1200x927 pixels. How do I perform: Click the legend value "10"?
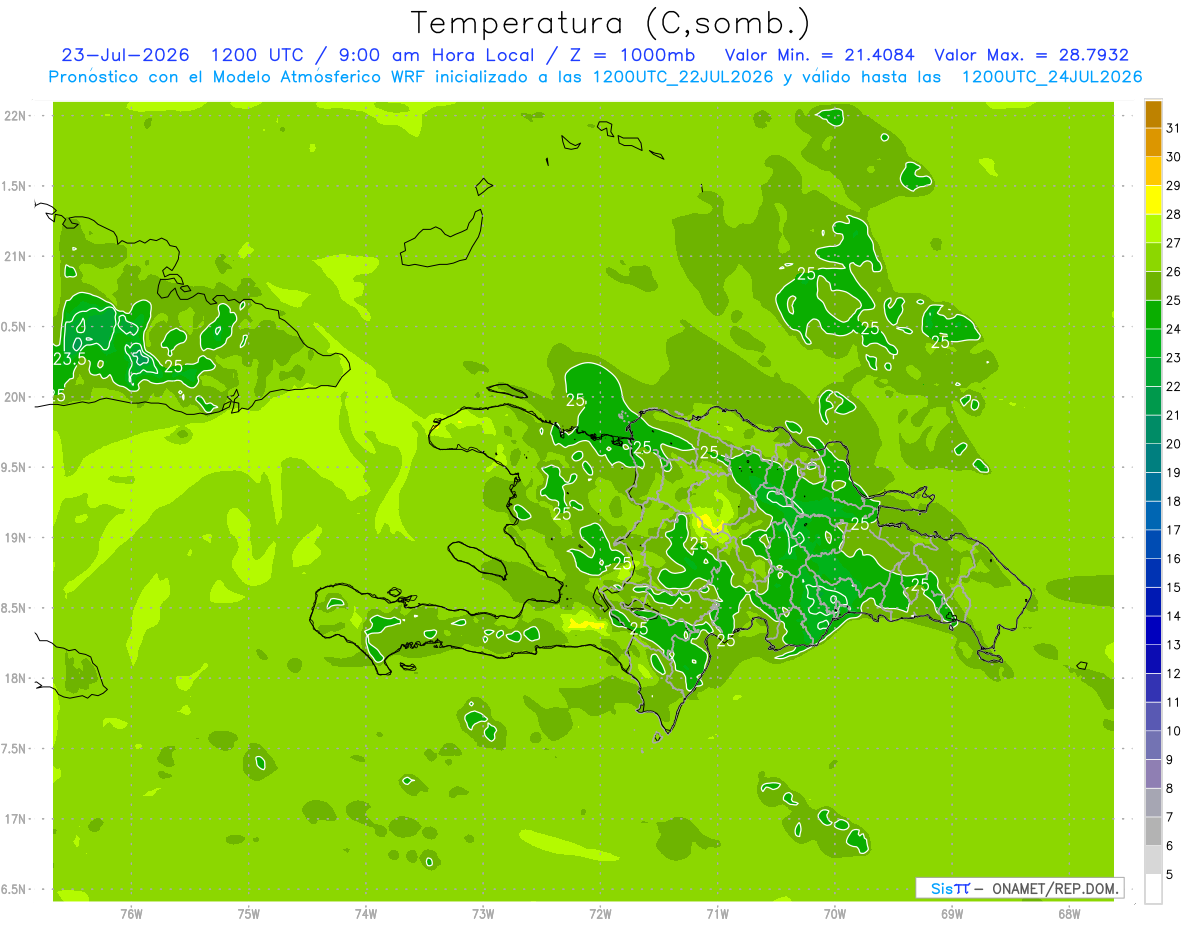click(1174, 731)
